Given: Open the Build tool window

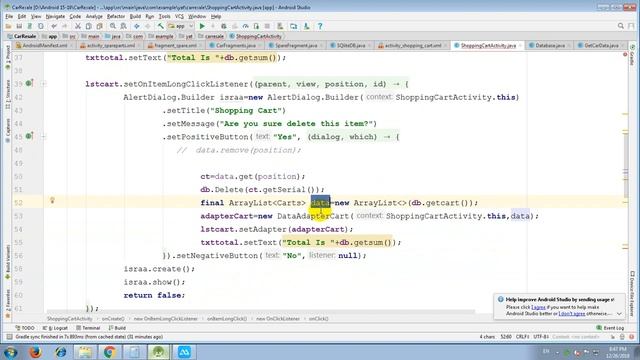Looking at the screenshot, I should (118, 328).
